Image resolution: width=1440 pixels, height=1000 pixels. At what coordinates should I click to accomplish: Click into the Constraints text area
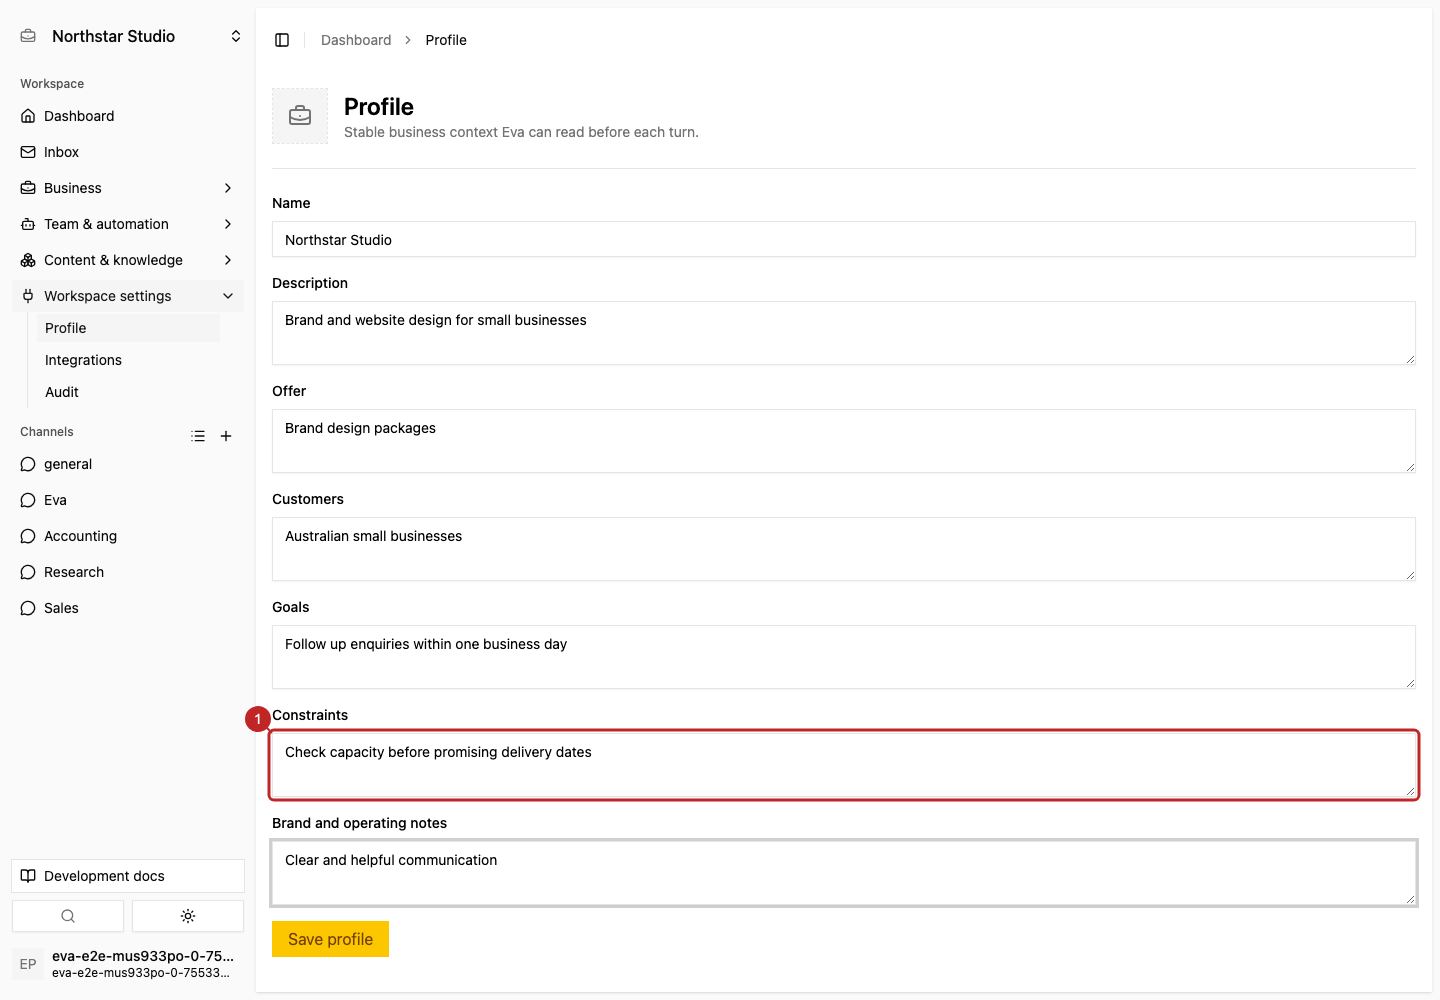pos(844,765)
